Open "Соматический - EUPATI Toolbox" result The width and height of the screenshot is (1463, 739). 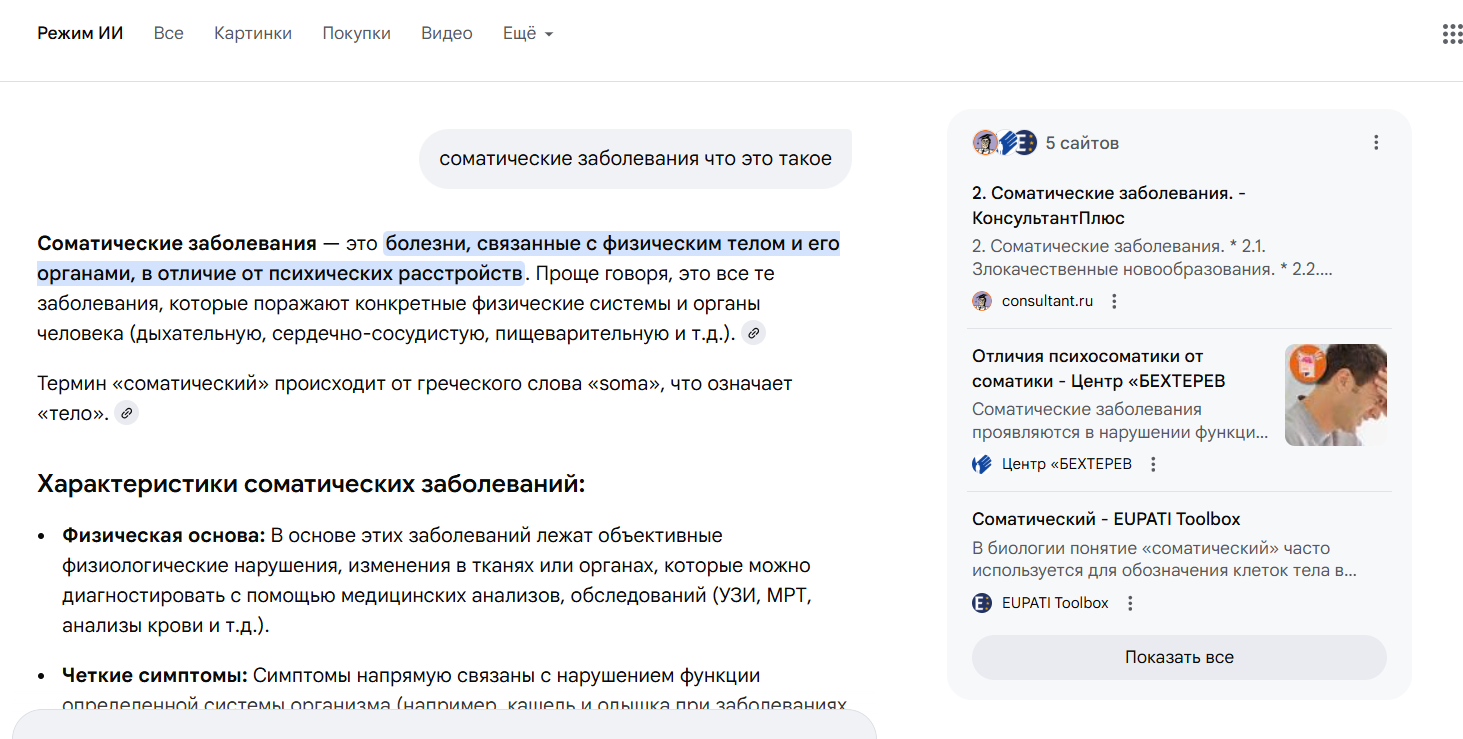tap(1106, 519)
